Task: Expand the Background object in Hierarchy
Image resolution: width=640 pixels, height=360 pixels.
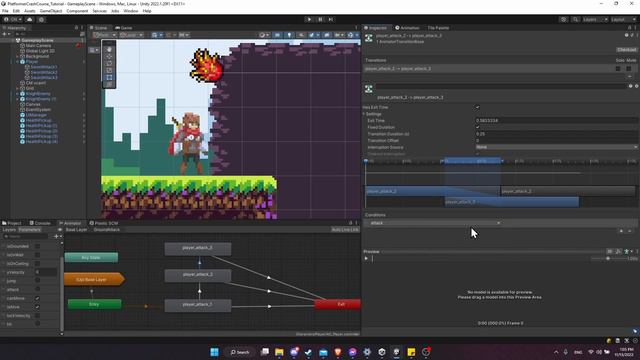Action: coord(18,56)
